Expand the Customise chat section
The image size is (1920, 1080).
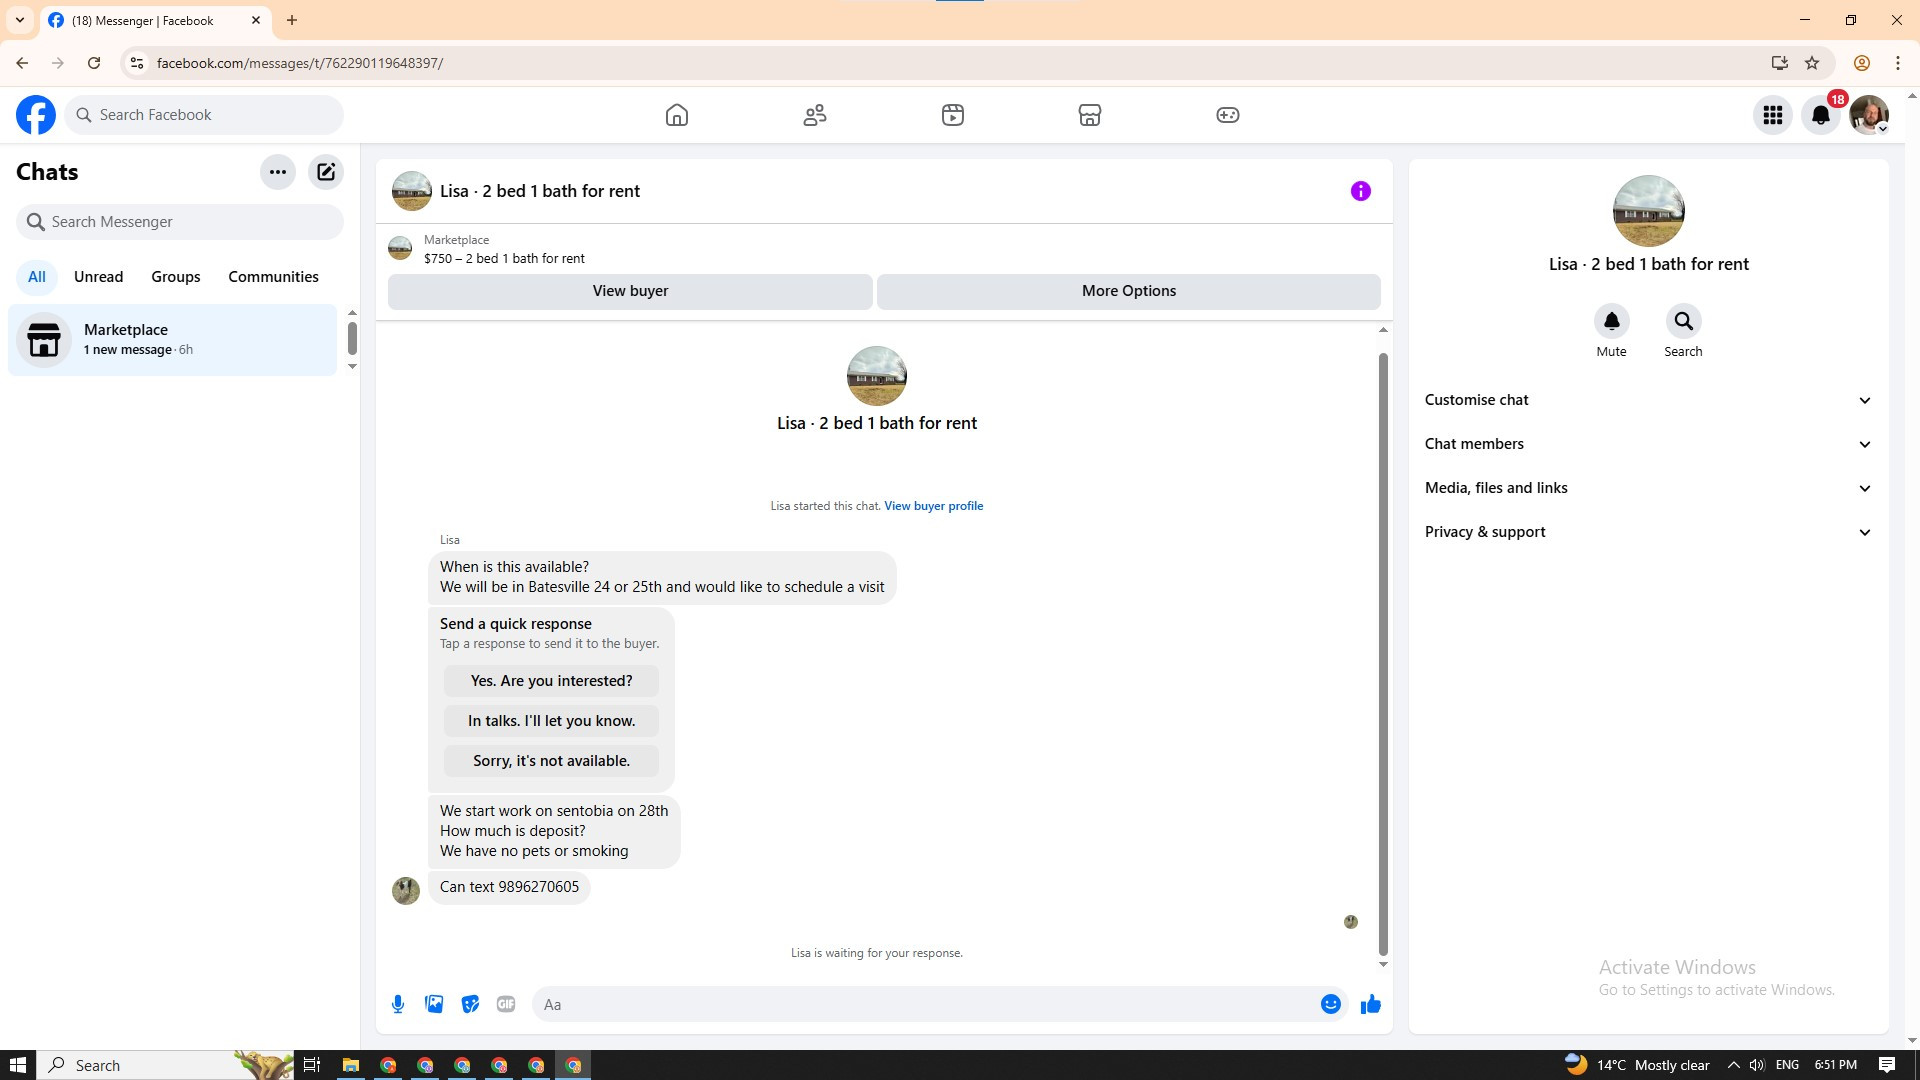[1648, 400]
